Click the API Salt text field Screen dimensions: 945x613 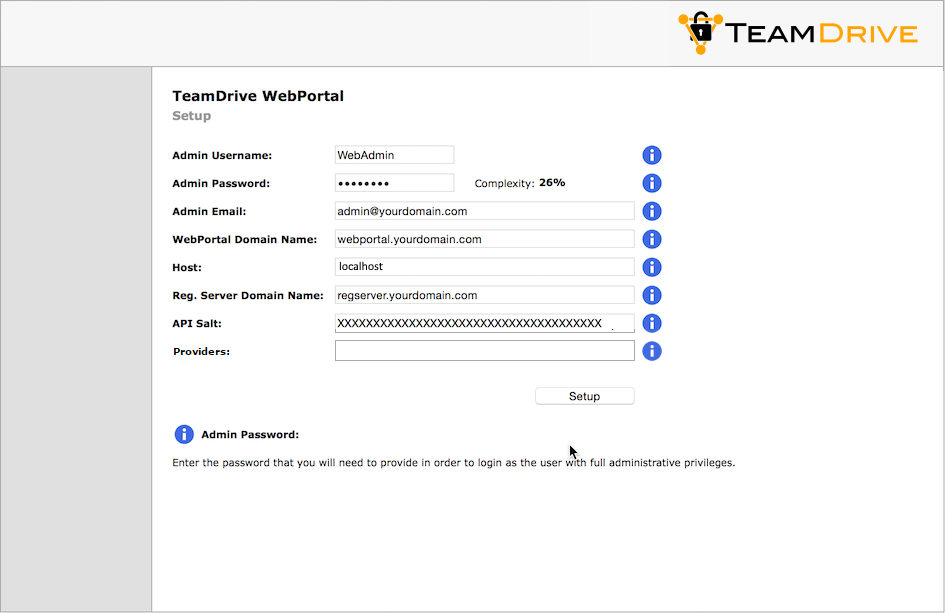(484, 322)
